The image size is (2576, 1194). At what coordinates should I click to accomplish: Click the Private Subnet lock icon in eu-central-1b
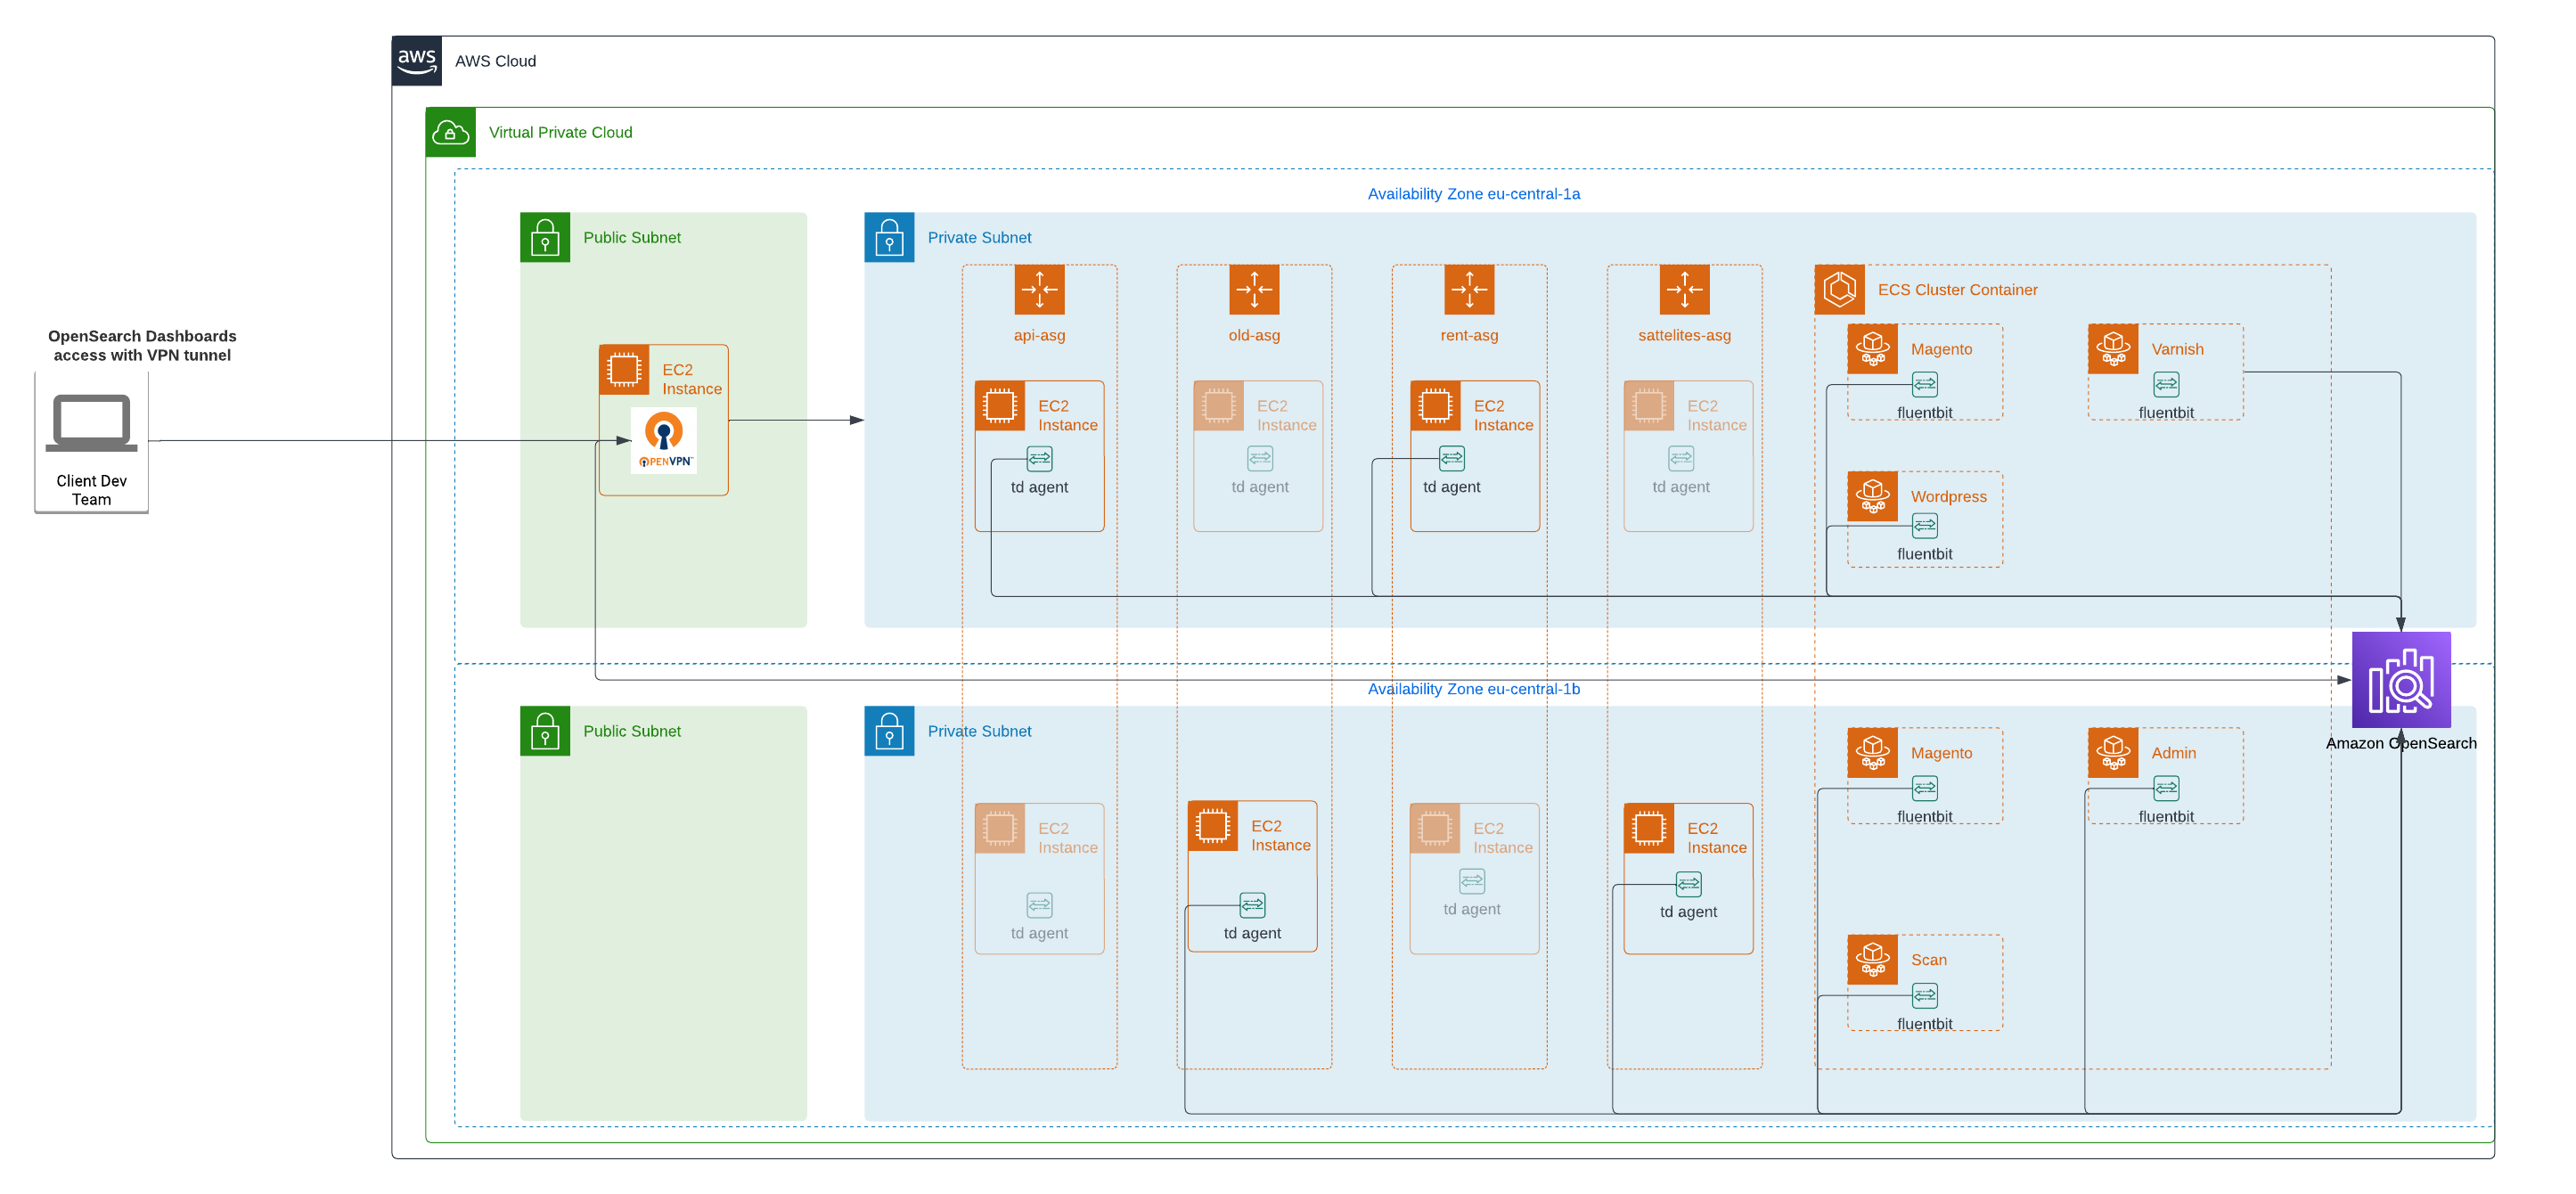point(889,731)
